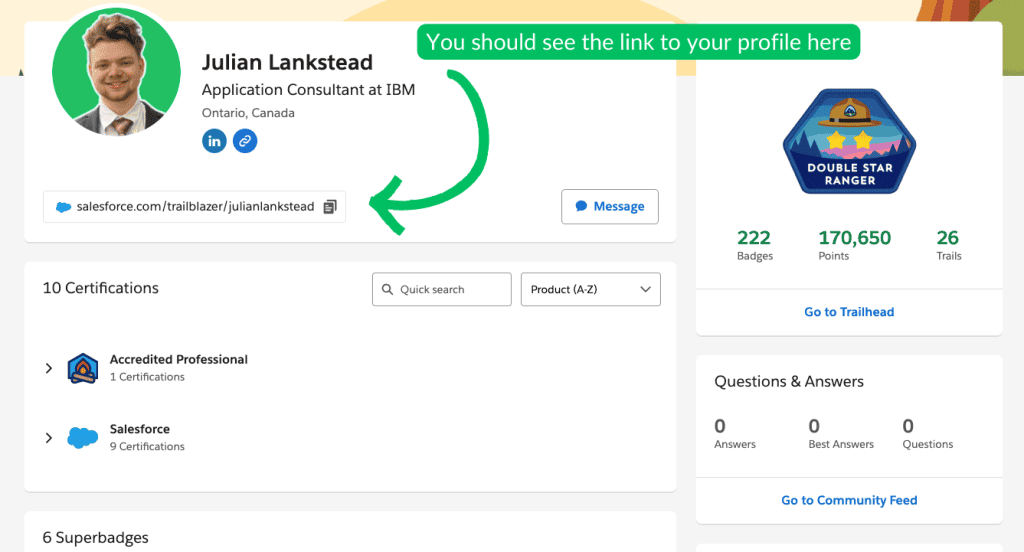Click the Quick search input field
The height and width of the screenshot is (552, 1024).
pyautogui.click(x=441, y=289)
